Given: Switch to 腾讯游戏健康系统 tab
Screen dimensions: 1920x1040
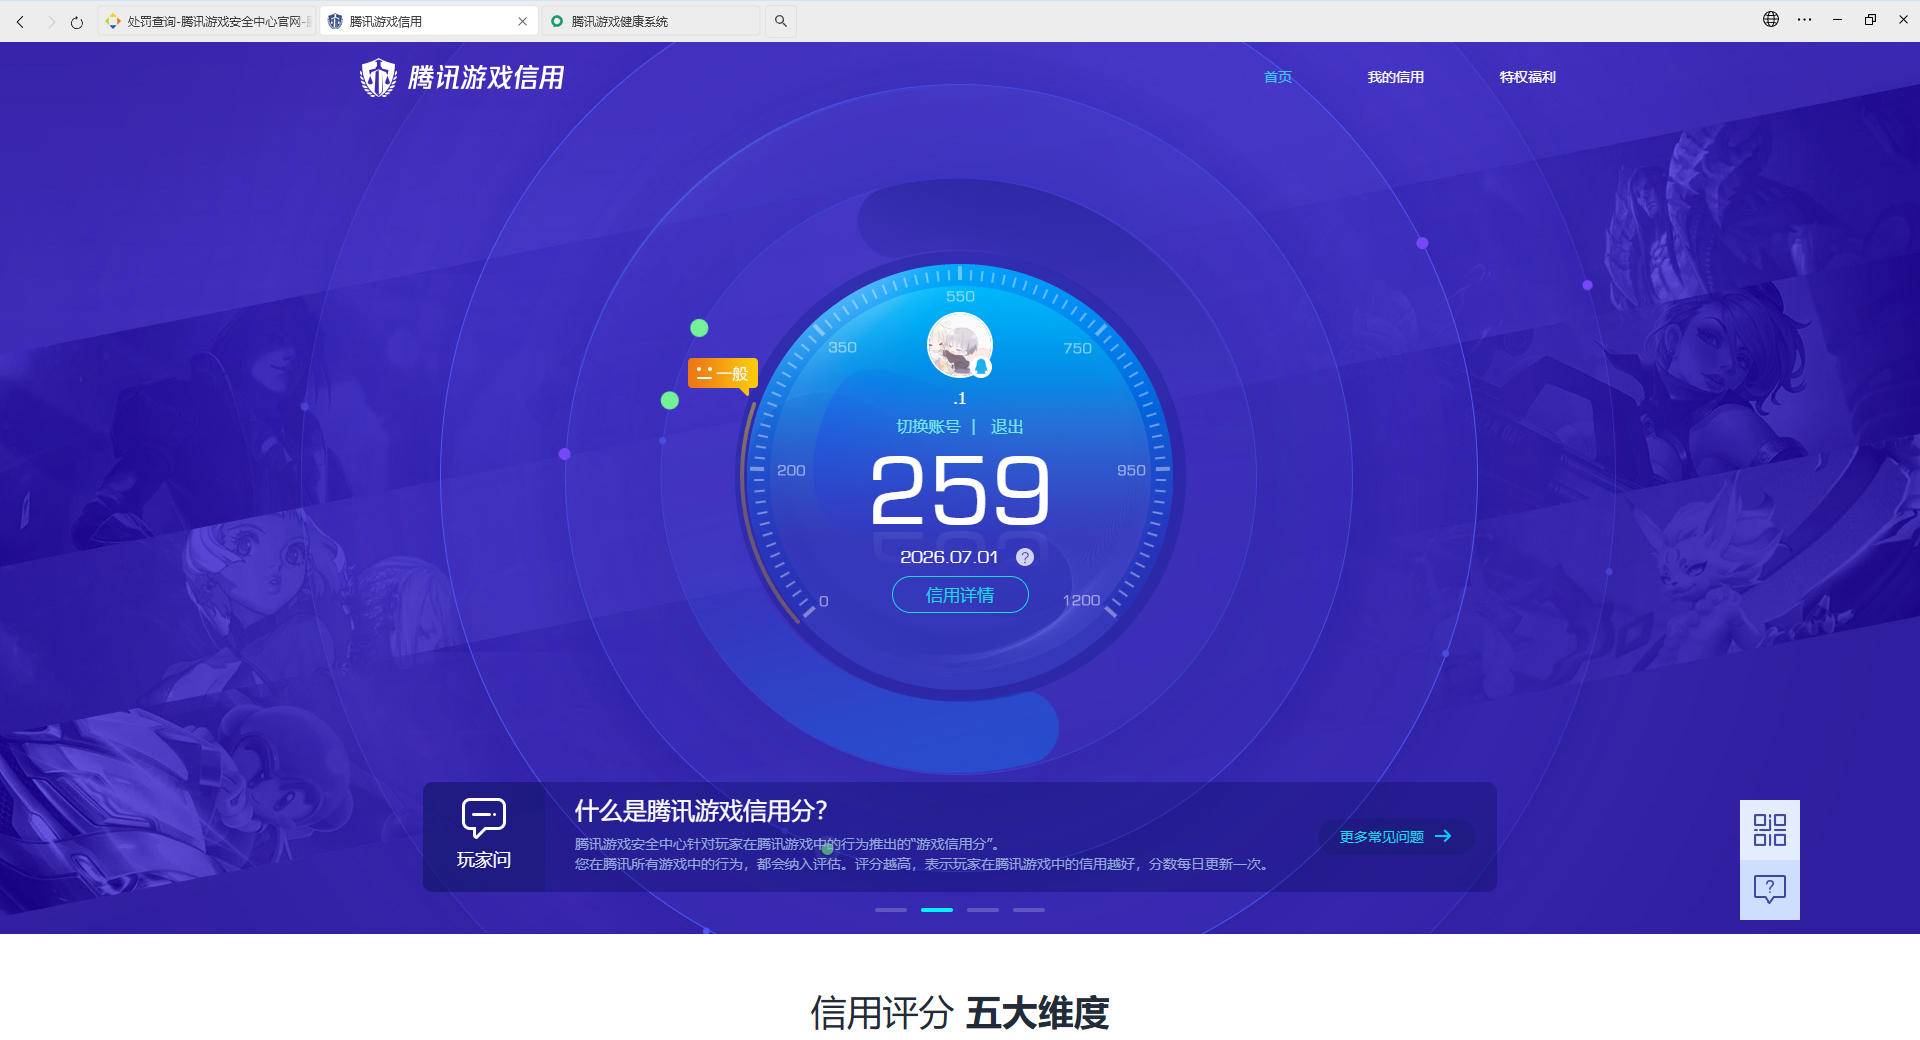Looking at the screenshot, I should (x=651, y=21).
